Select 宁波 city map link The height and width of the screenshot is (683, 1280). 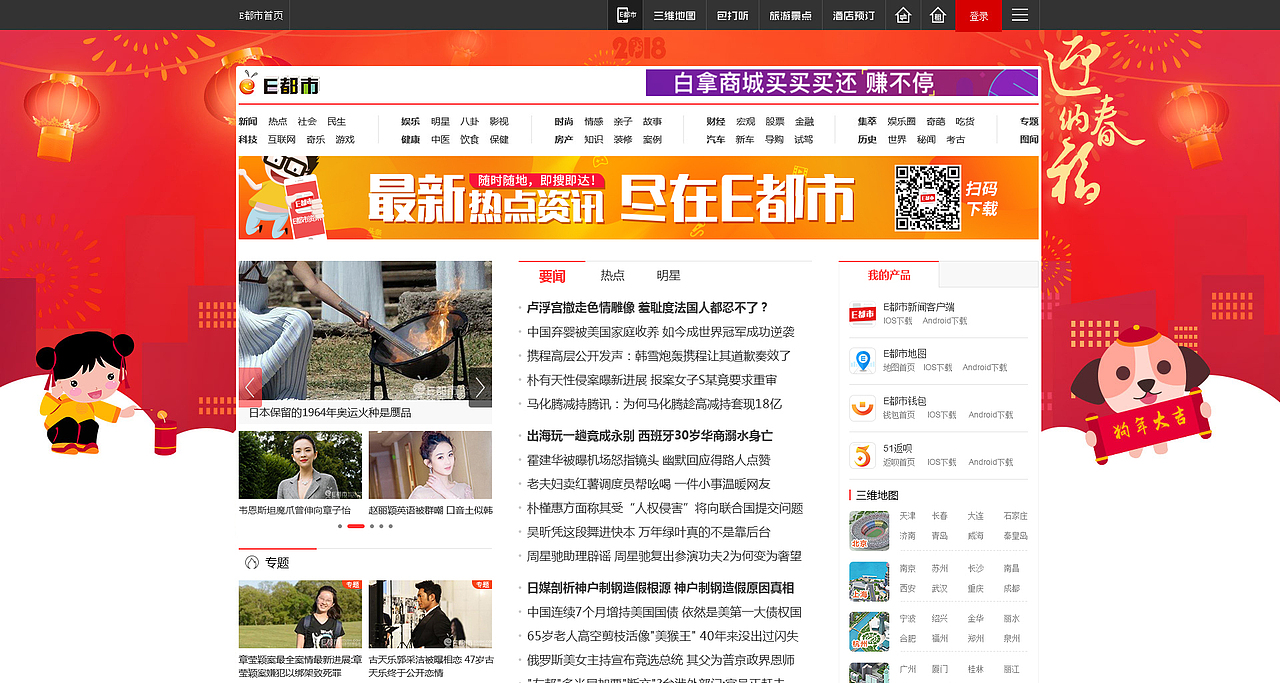(x=907, y=619)
